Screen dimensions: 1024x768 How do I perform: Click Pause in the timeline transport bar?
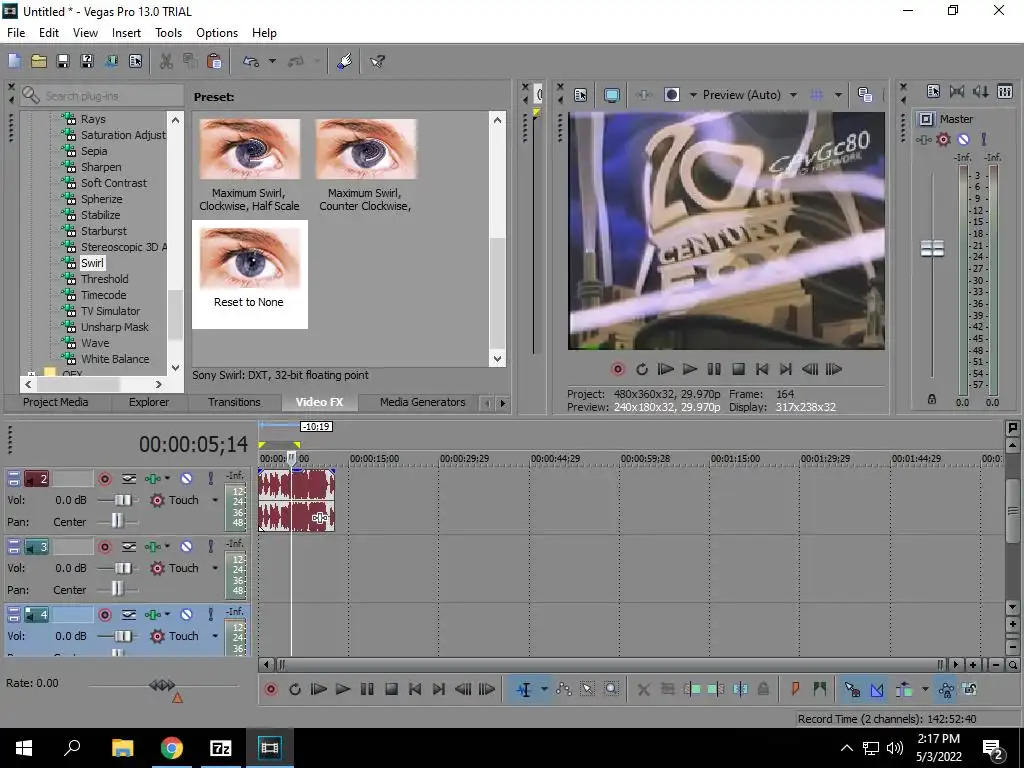pos(367,689)
